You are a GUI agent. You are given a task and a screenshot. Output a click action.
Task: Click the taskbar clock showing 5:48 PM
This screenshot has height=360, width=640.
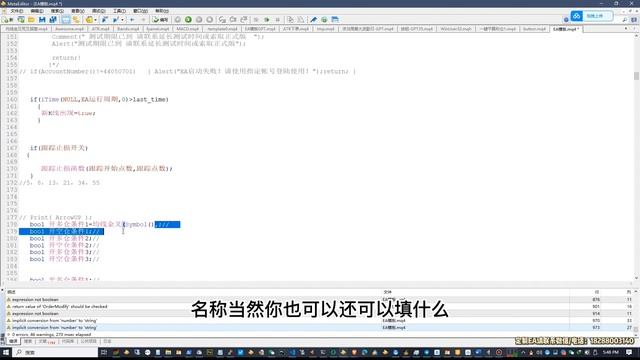tap(611, 352)
